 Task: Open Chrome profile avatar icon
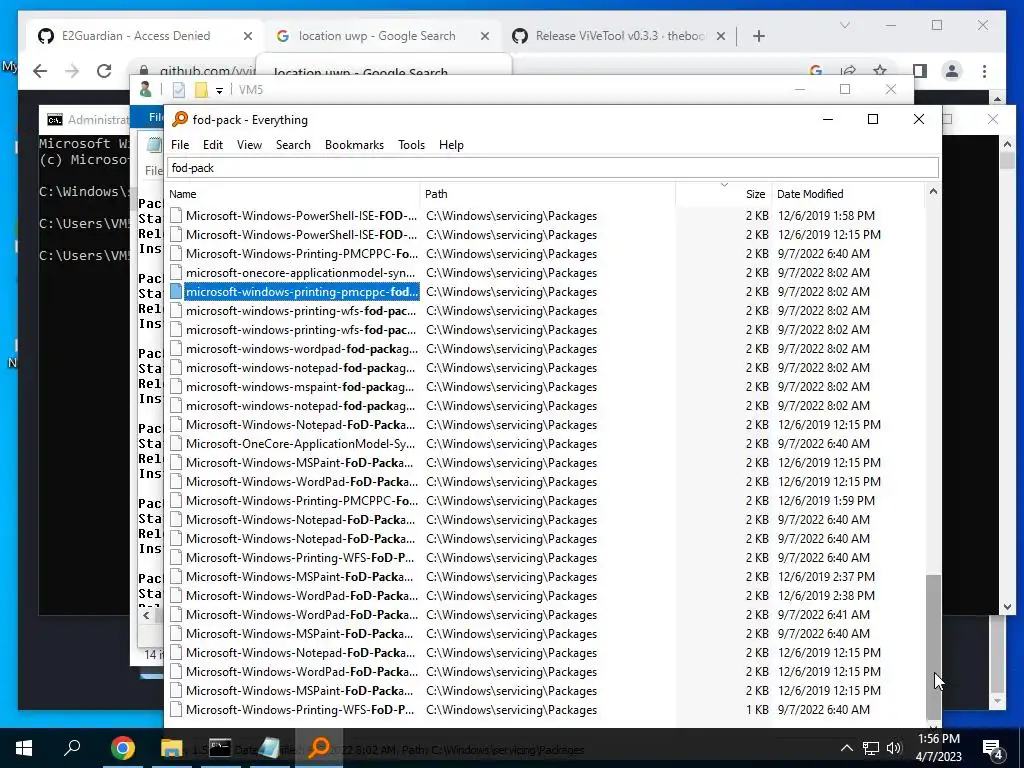click(952, 71)
